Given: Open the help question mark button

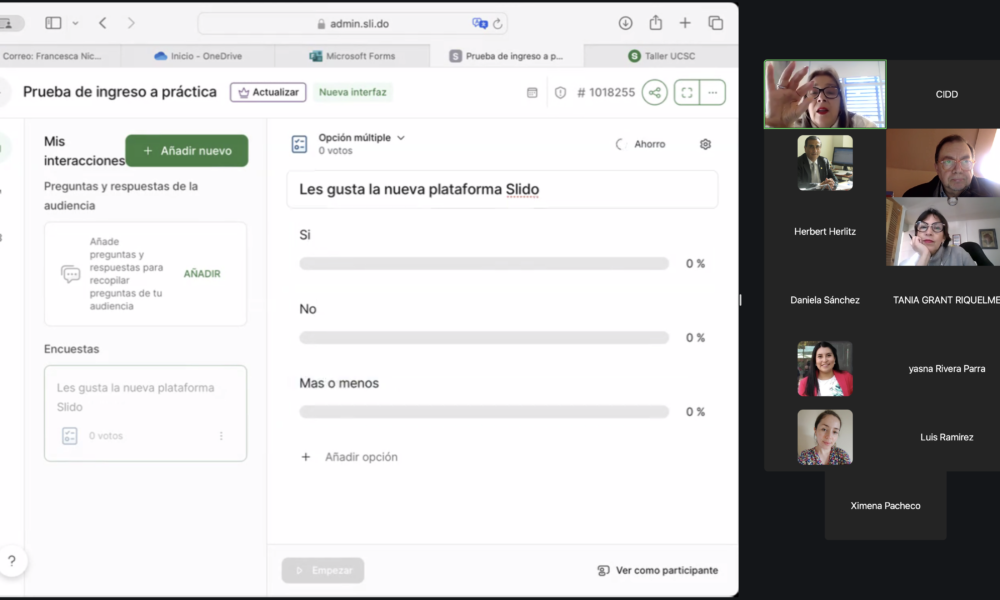Looking at the screenshot, I should point(11,561).
